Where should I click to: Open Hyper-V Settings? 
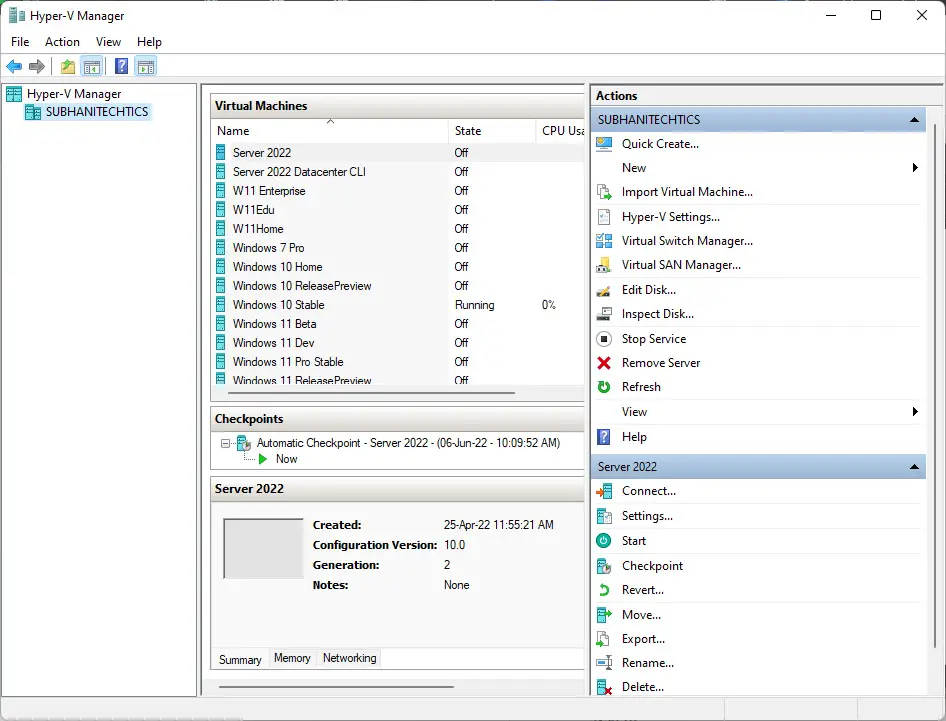672,216
